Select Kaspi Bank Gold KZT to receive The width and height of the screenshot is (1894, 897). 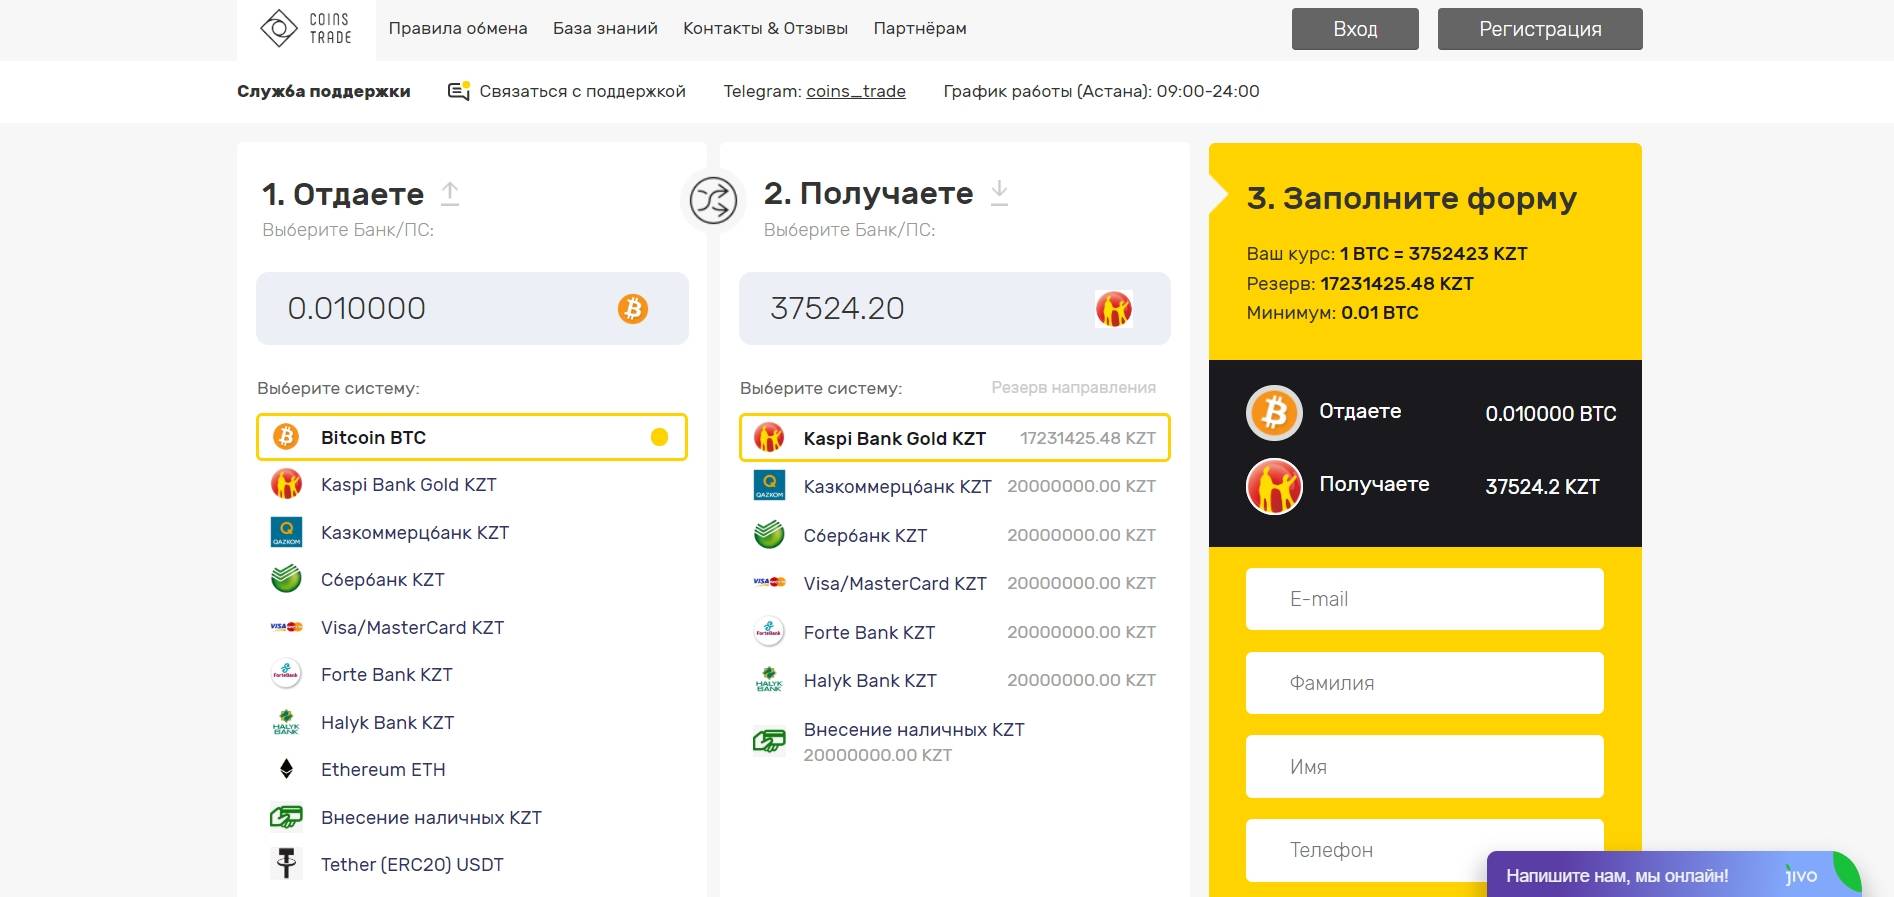(x=955, y=438)
